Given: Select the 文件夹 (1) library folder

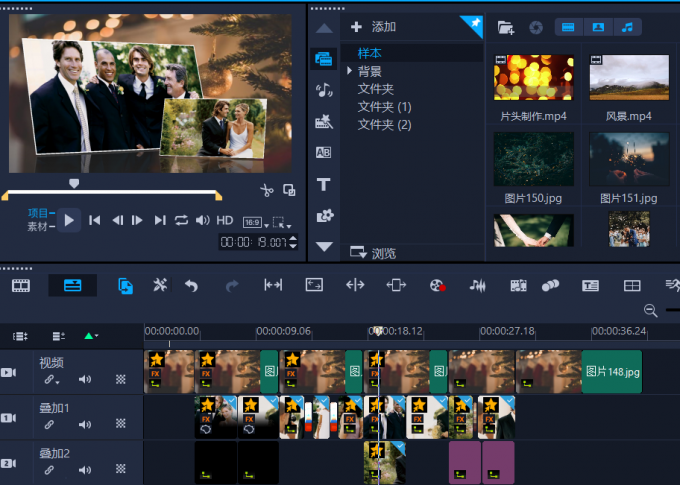Looking at the screenshot, I should 384,107.
